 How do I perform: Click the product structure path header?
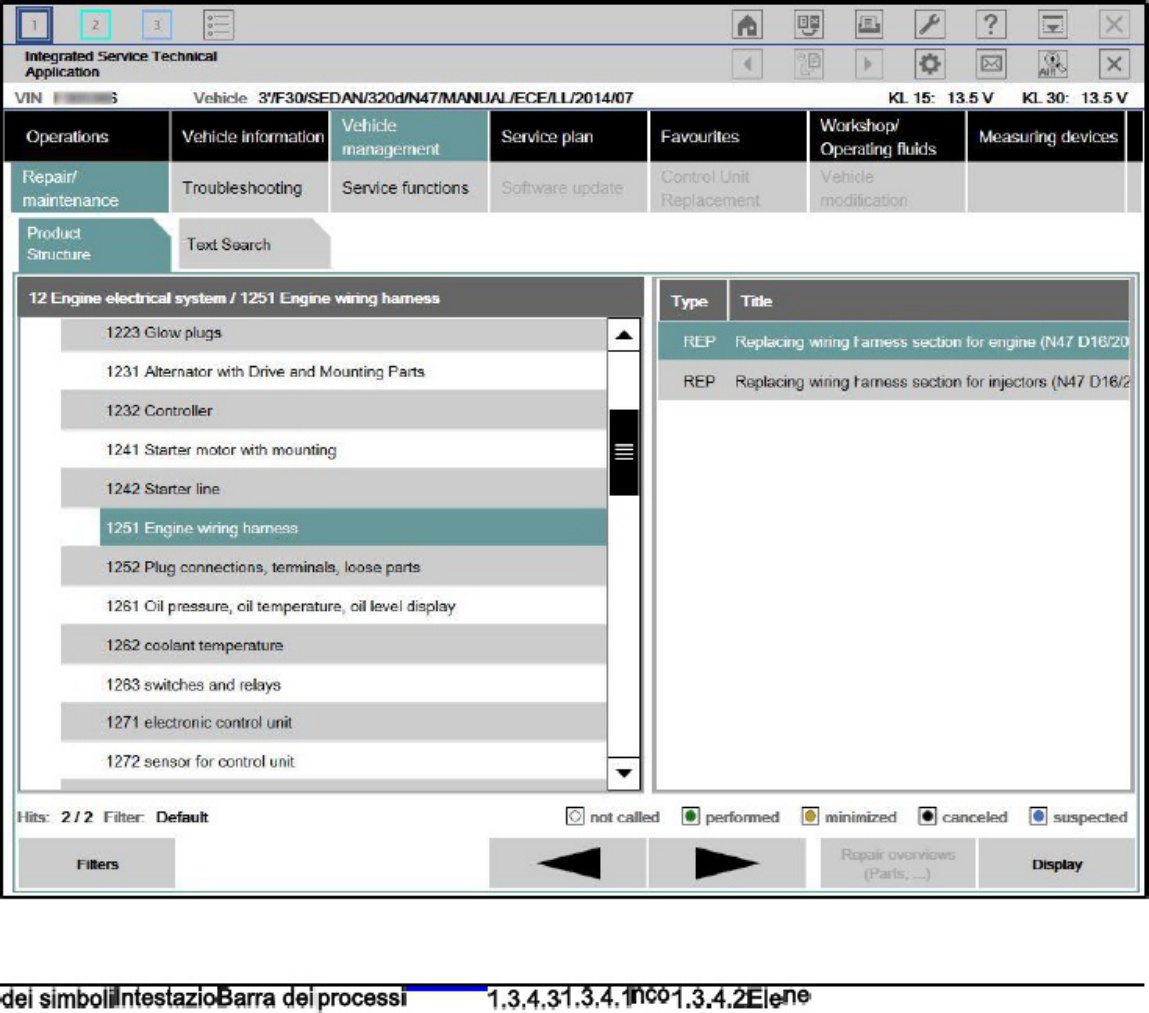coord(330,298)
